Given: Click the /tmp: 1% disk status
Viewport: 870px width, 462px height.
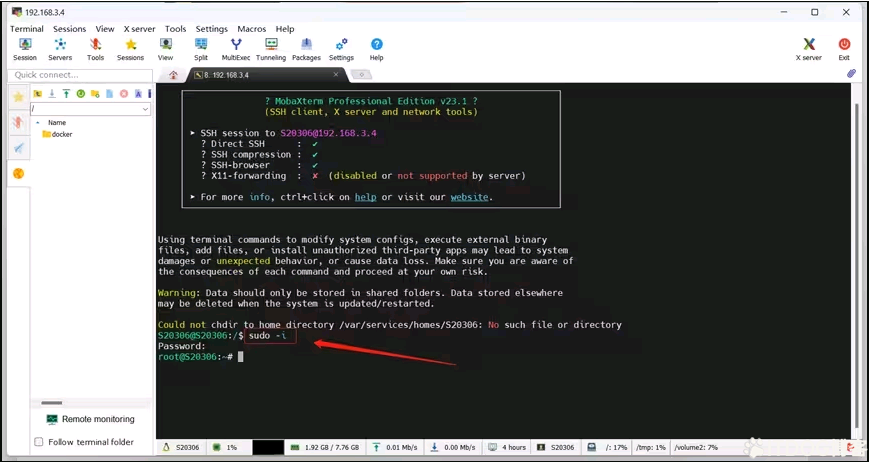Looking at the screenshot, I should [x=651, y=447].
